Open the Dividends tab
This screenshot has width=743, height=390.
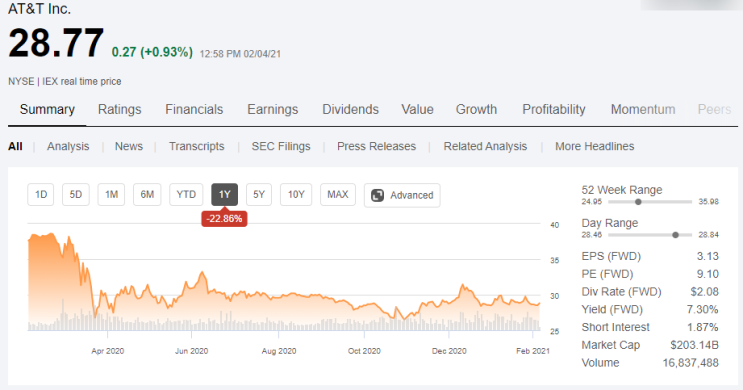(350, 109)
